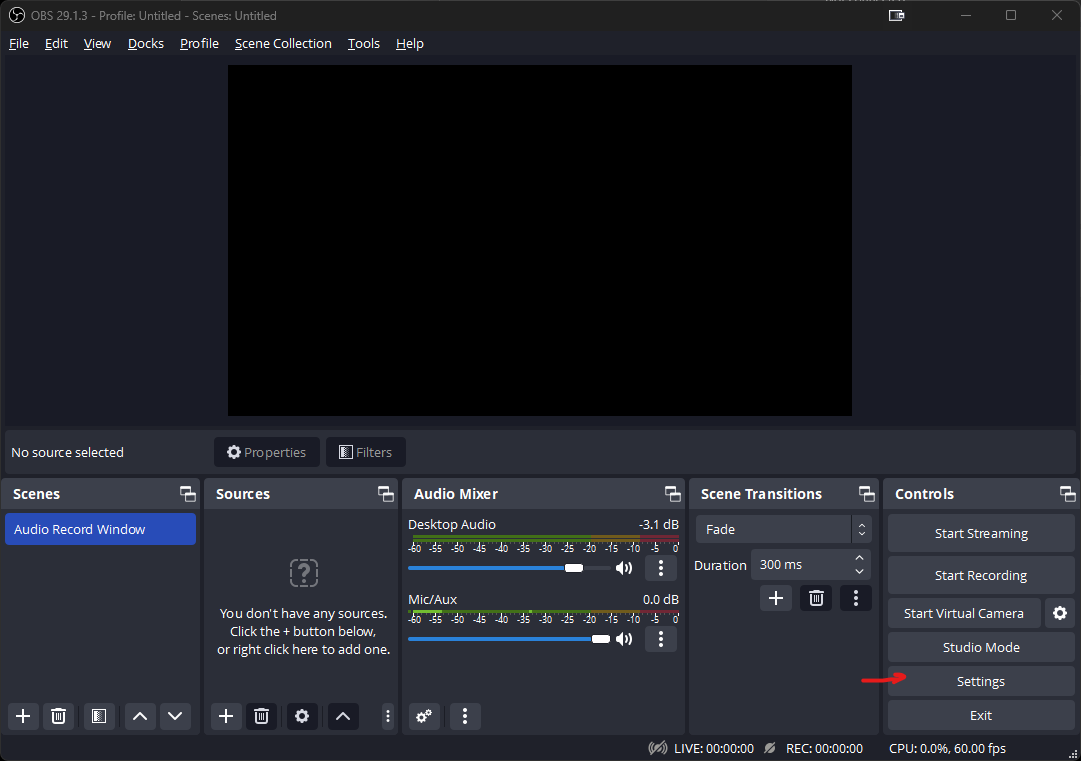Open the Tools menu

pyautogui.click(x=363, y=43)
